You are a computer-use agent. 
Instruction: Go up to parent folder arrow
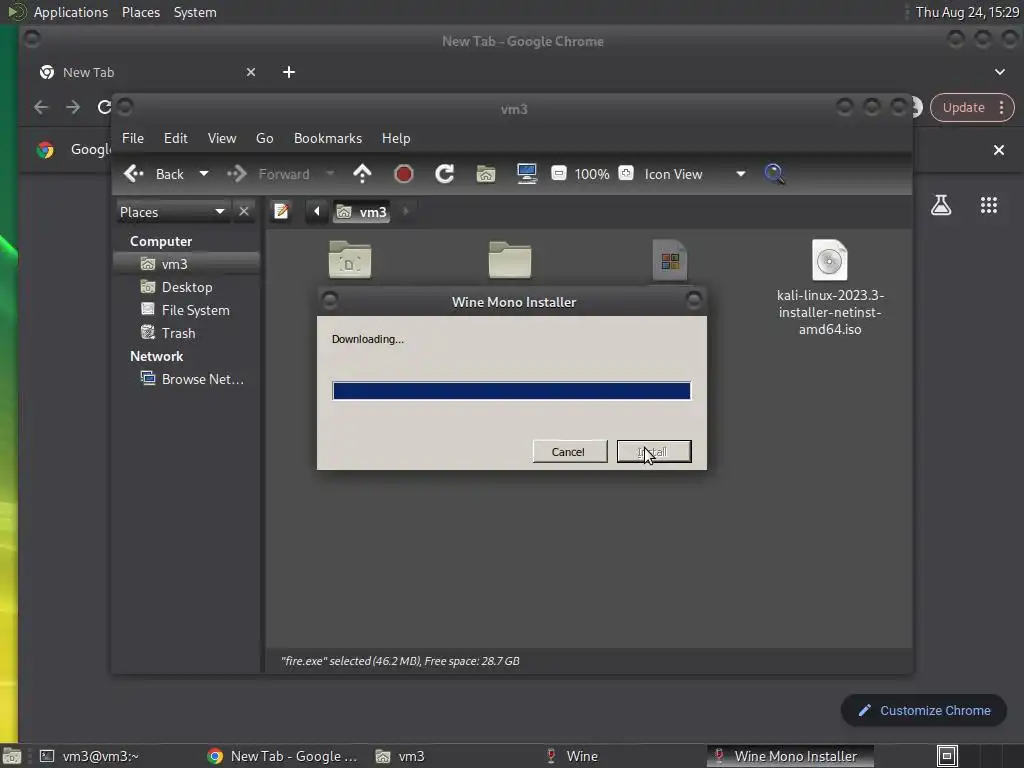tap(362, 174)
